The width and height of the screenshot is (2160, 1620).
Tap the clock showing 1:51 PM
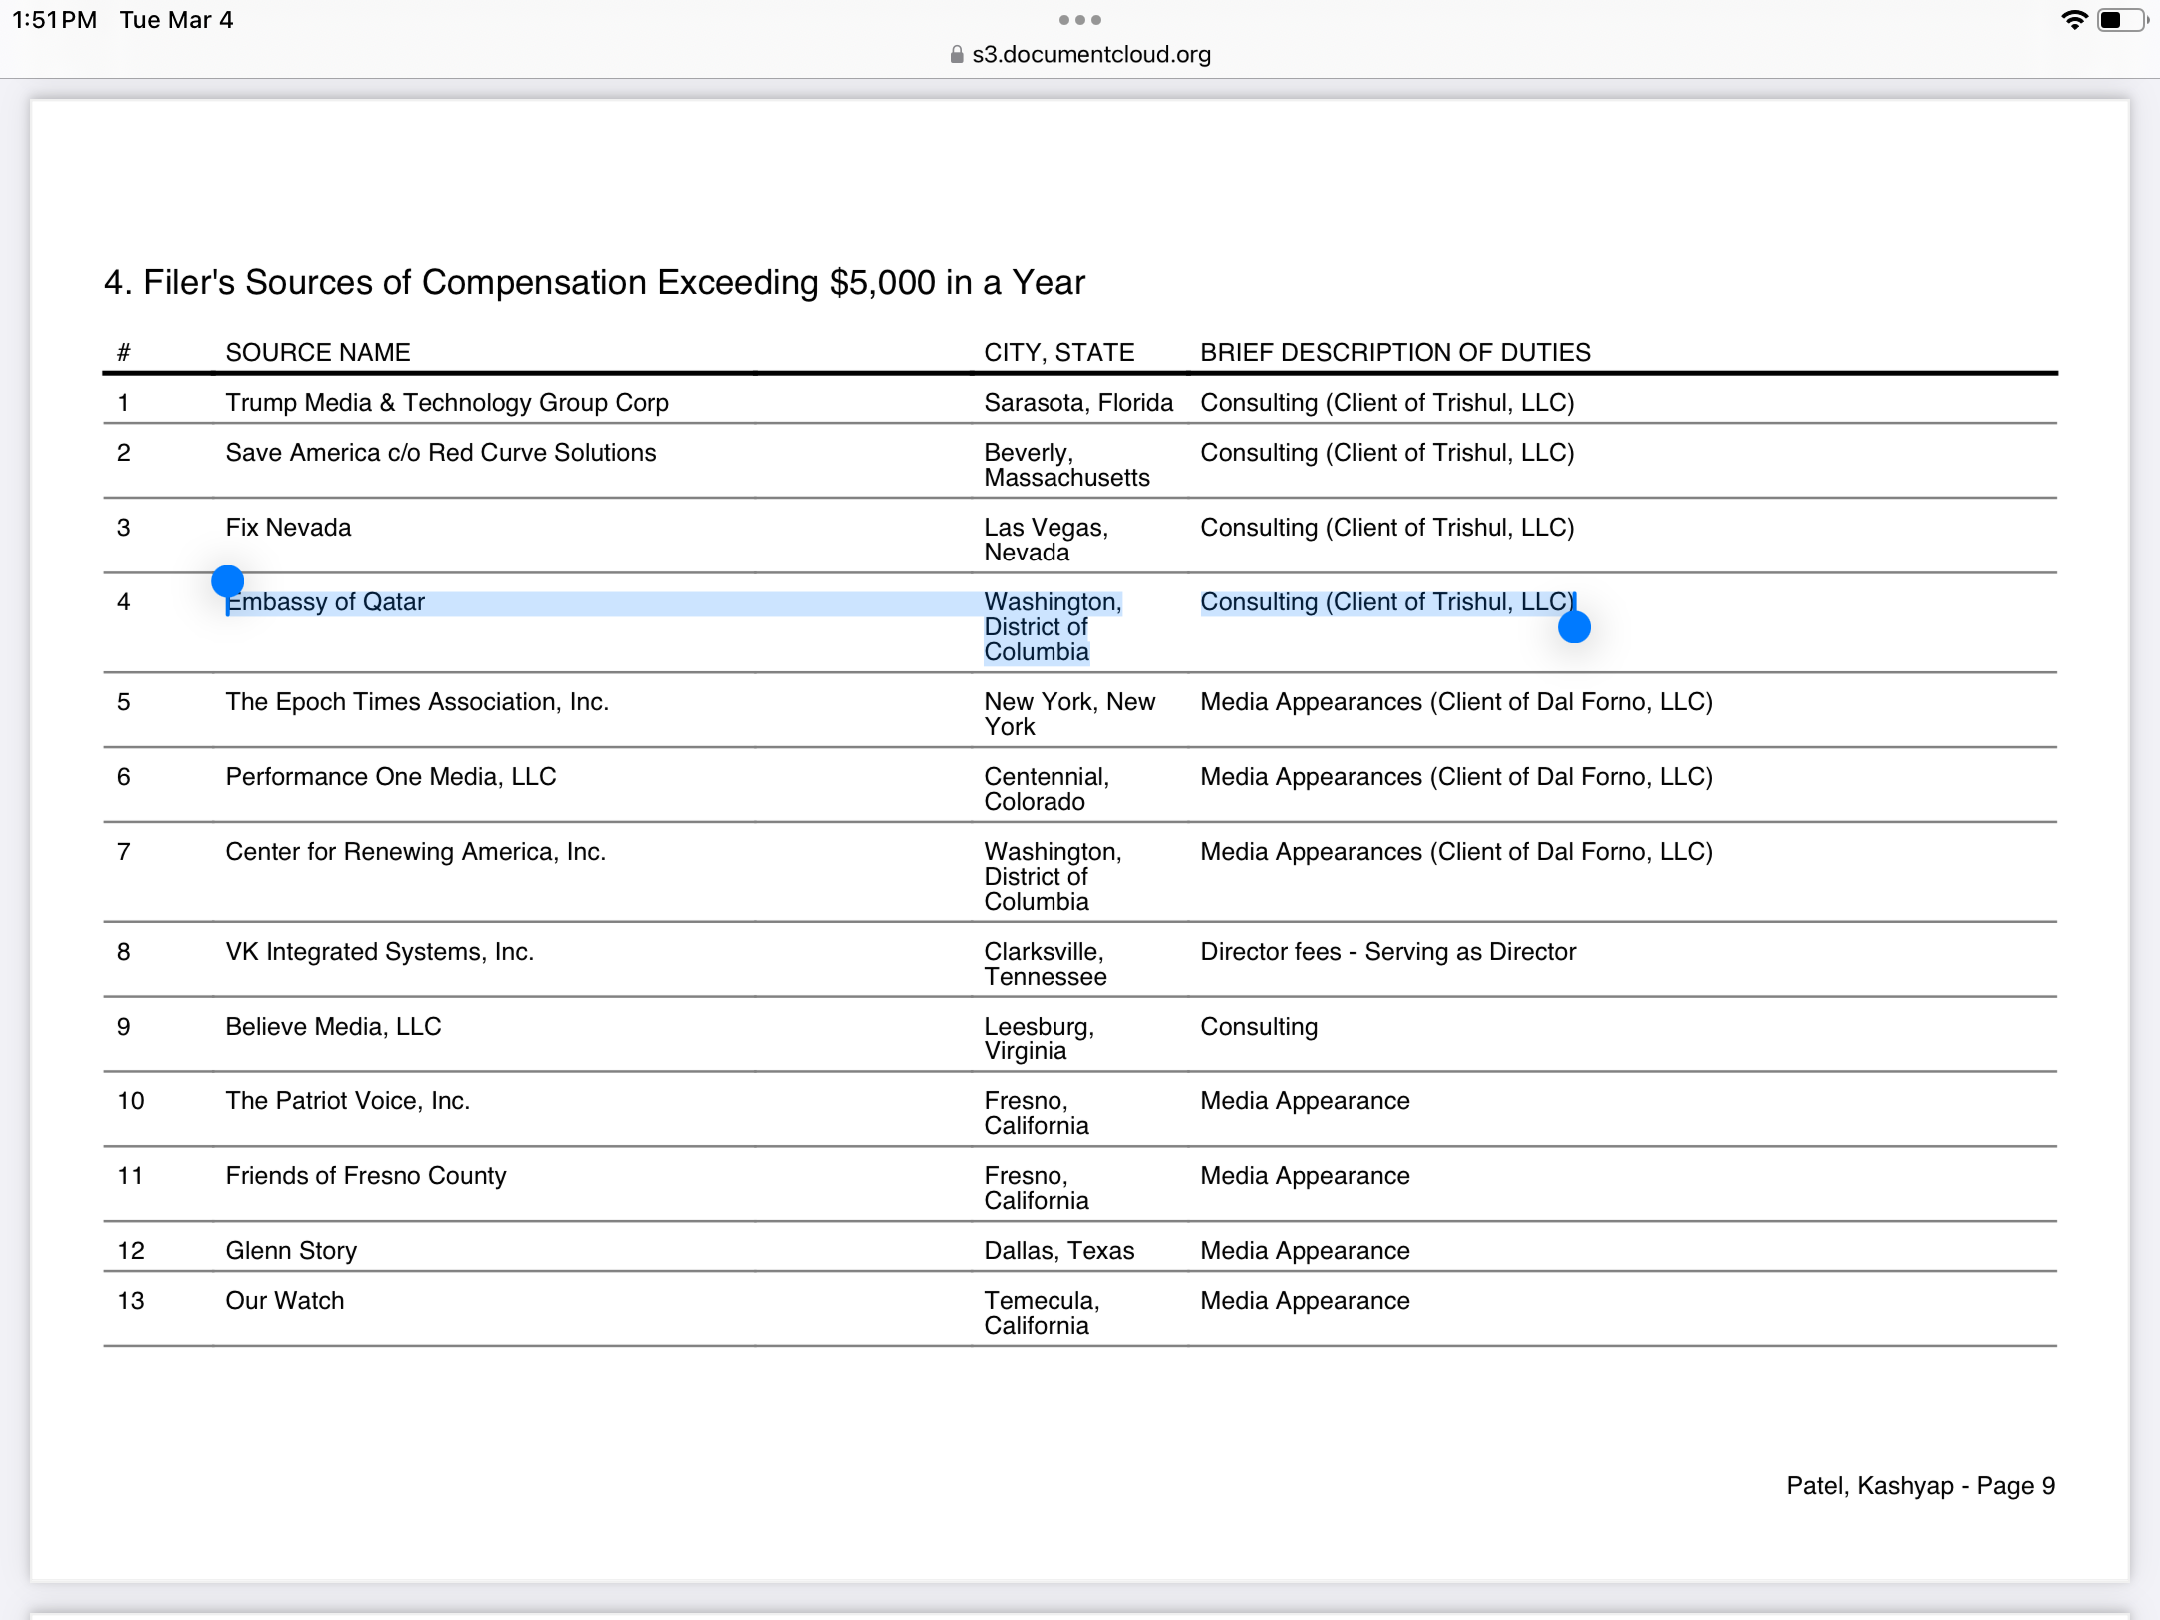coord(54,20)
